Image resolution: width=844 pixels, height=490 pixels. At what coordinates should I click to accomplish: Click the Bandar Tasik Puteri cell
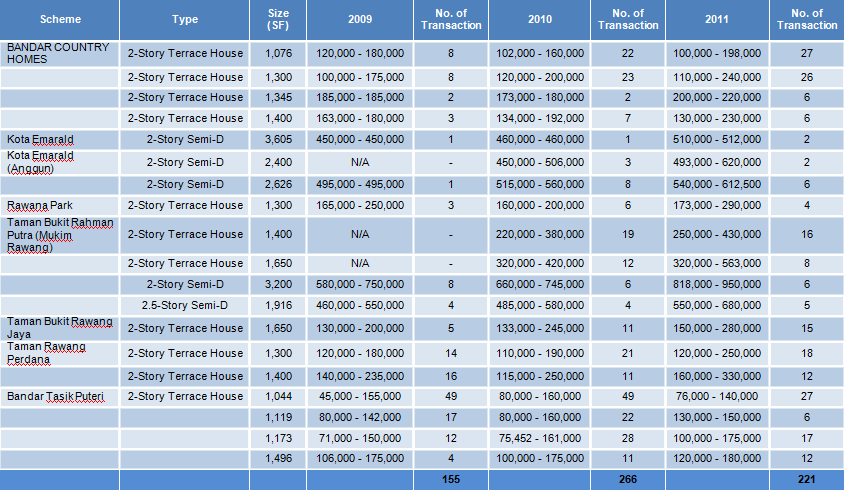[60, 397]
